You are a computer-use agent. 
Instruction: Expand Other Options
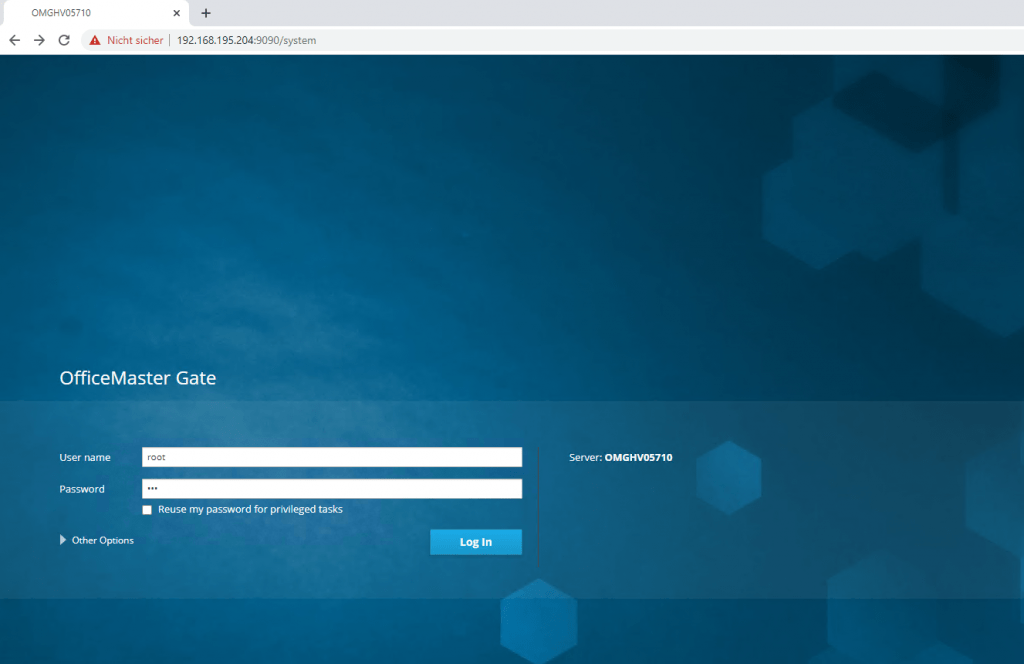tap(97, 540)
